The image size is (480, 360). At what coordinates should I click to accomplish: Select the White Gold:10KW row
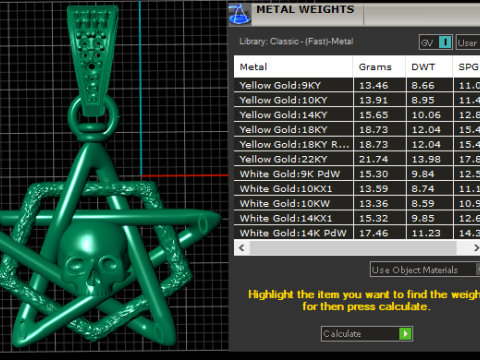pos(357,203)
